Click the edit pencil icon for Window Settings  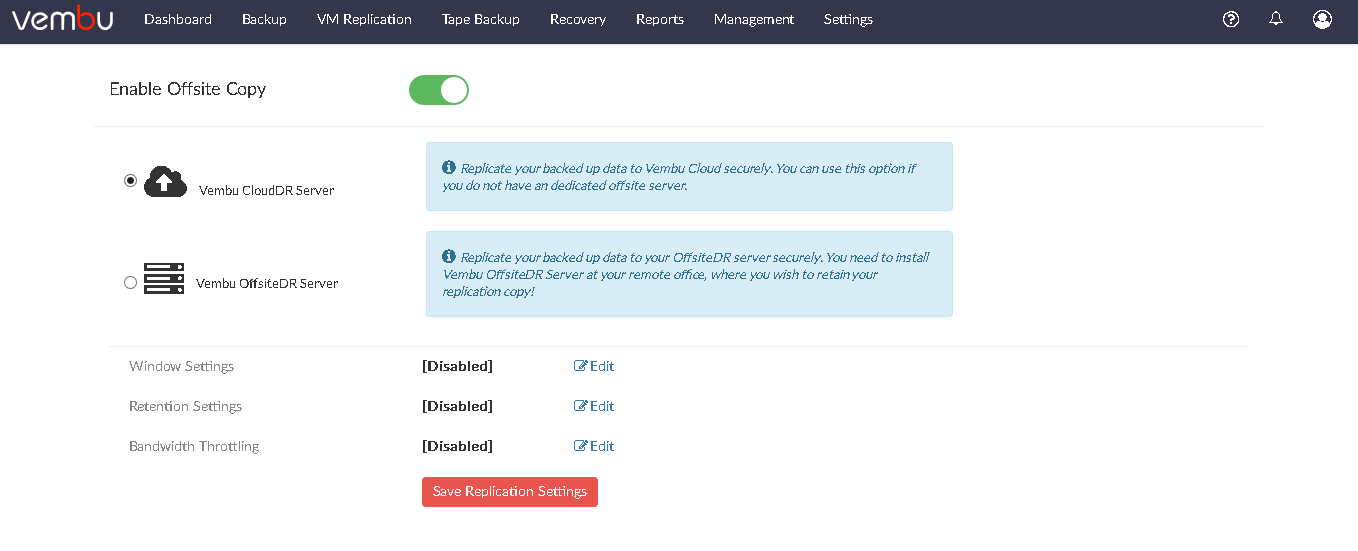(580, 366)
